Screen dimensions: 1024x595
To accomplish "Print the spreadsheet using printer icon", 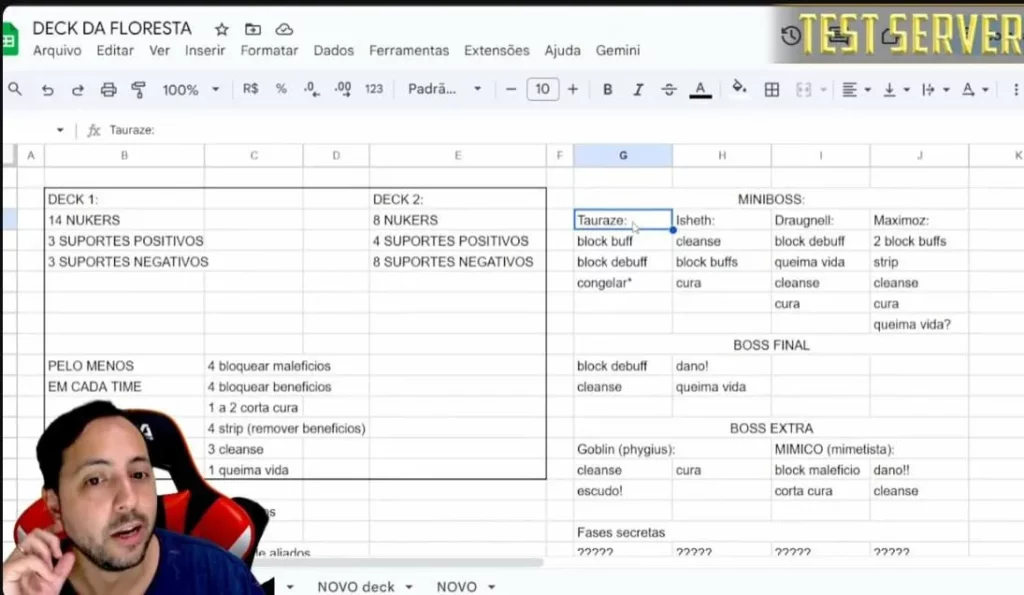I will point(108,90).
